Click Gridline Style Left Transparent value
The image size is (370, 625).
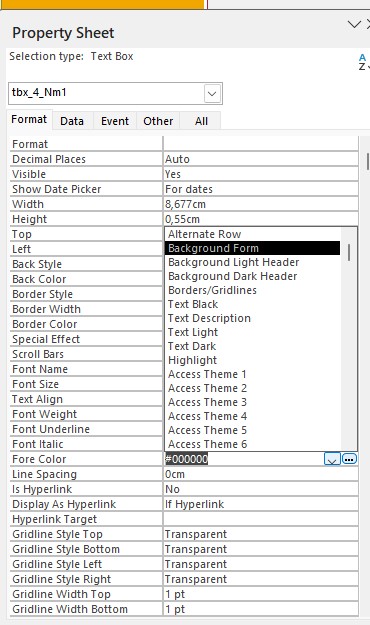point(261,564)
